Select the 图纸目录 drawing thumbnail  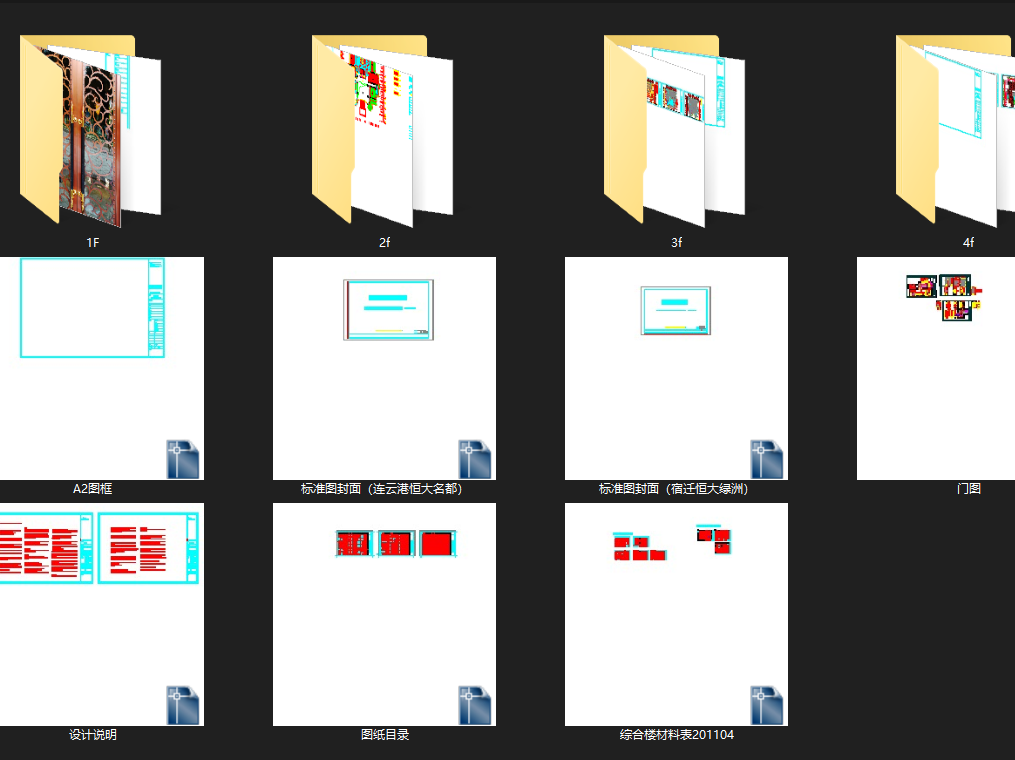tap(385, 614)
